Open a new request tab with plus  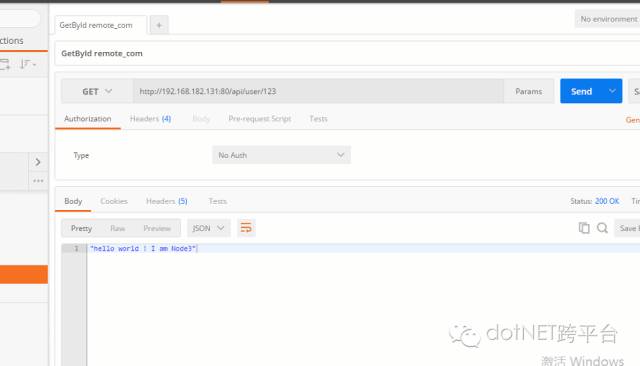pos(159,25)
